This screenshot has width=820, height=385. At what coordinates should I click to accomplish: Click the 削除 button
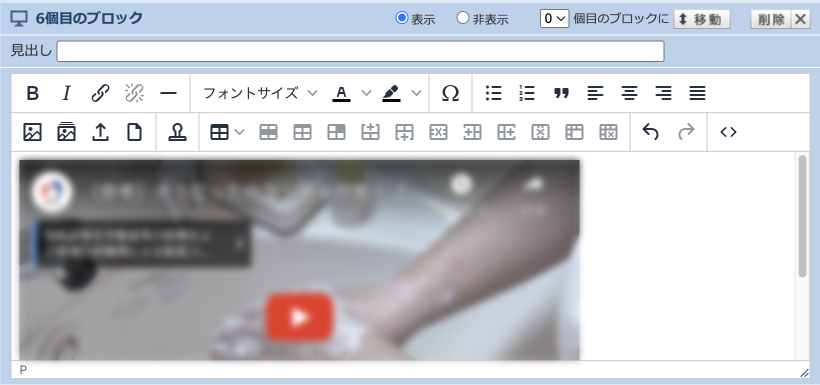[x=771, y=19]
